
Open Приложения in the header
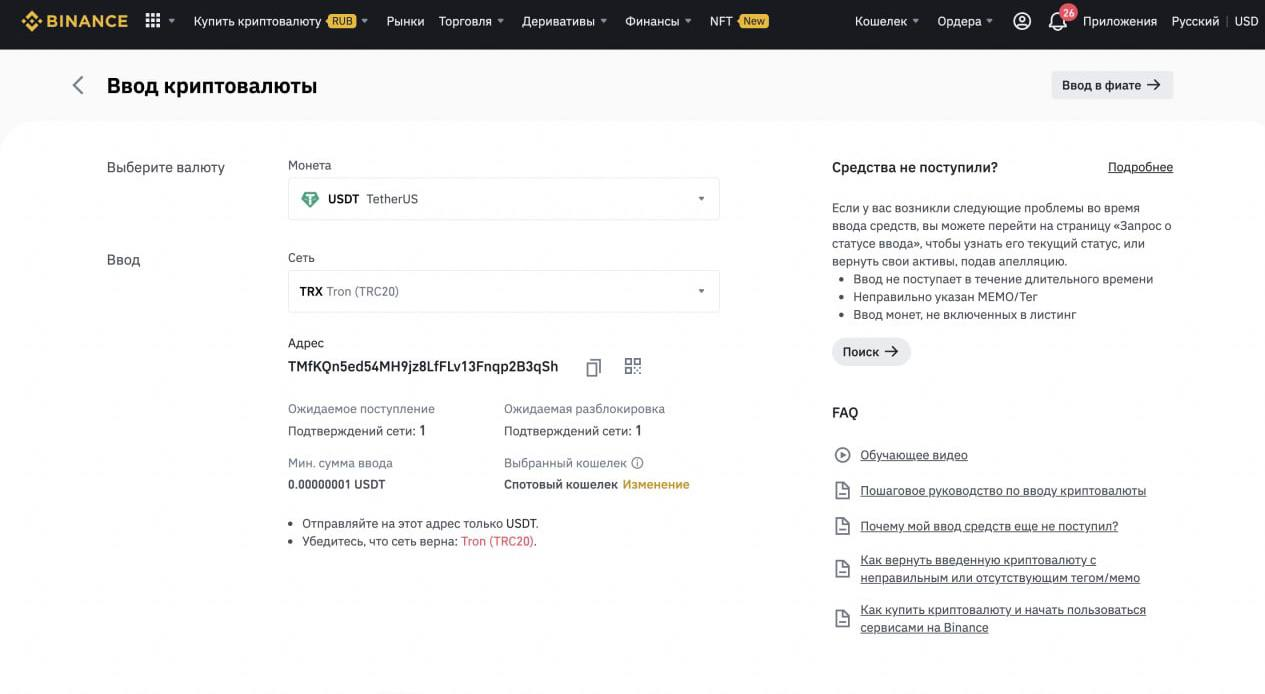click(x=1120, y=21)
